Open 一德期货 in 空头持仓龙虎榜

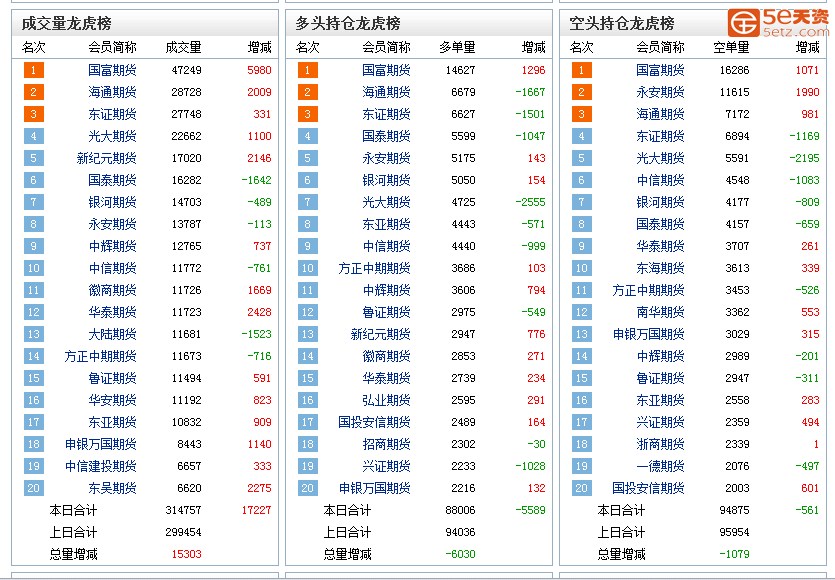point(660,466)
